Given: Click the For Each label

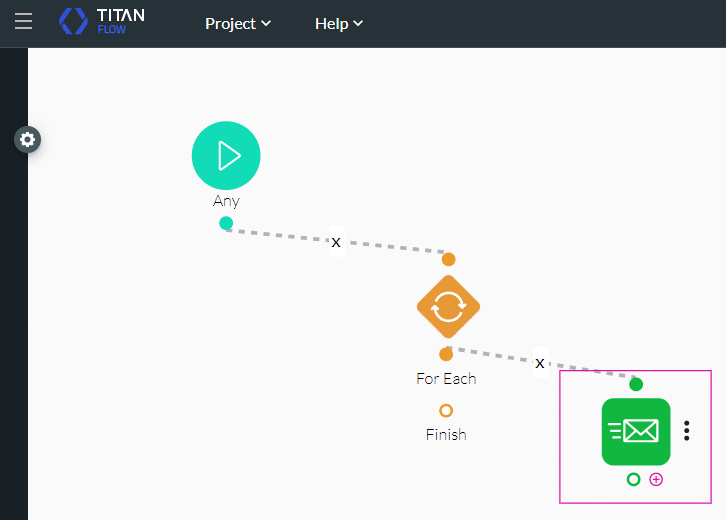Looking at the screenshot, I should 446,379.
